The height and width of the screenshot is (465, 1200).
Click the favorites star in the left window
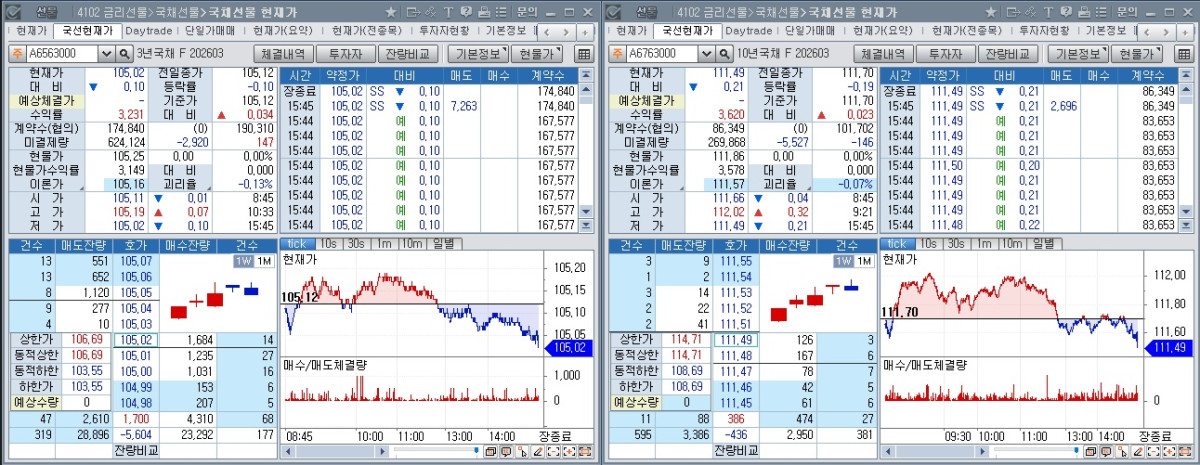coord(390,11)
